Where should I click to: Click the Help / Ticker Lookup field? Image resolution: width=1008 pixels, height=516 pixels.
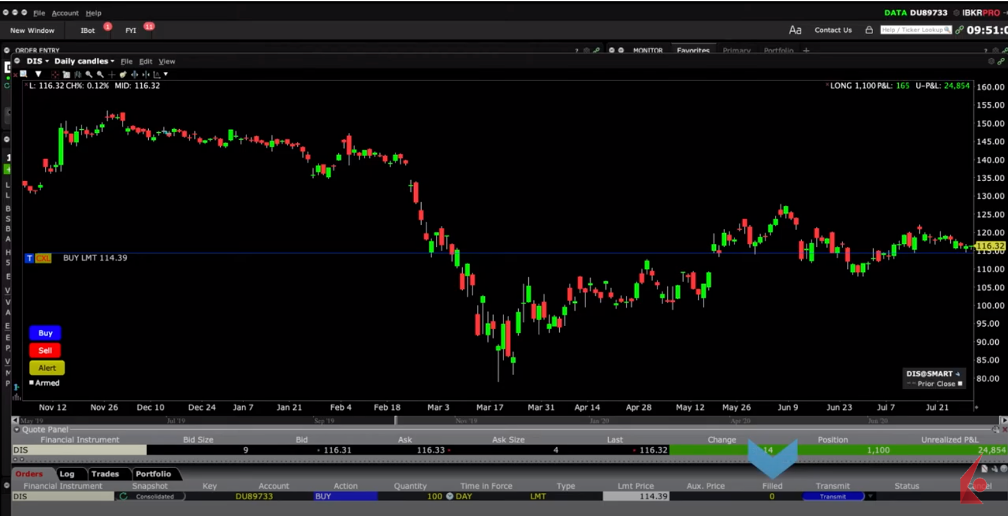pyautogui.click(x=912, y=30)
